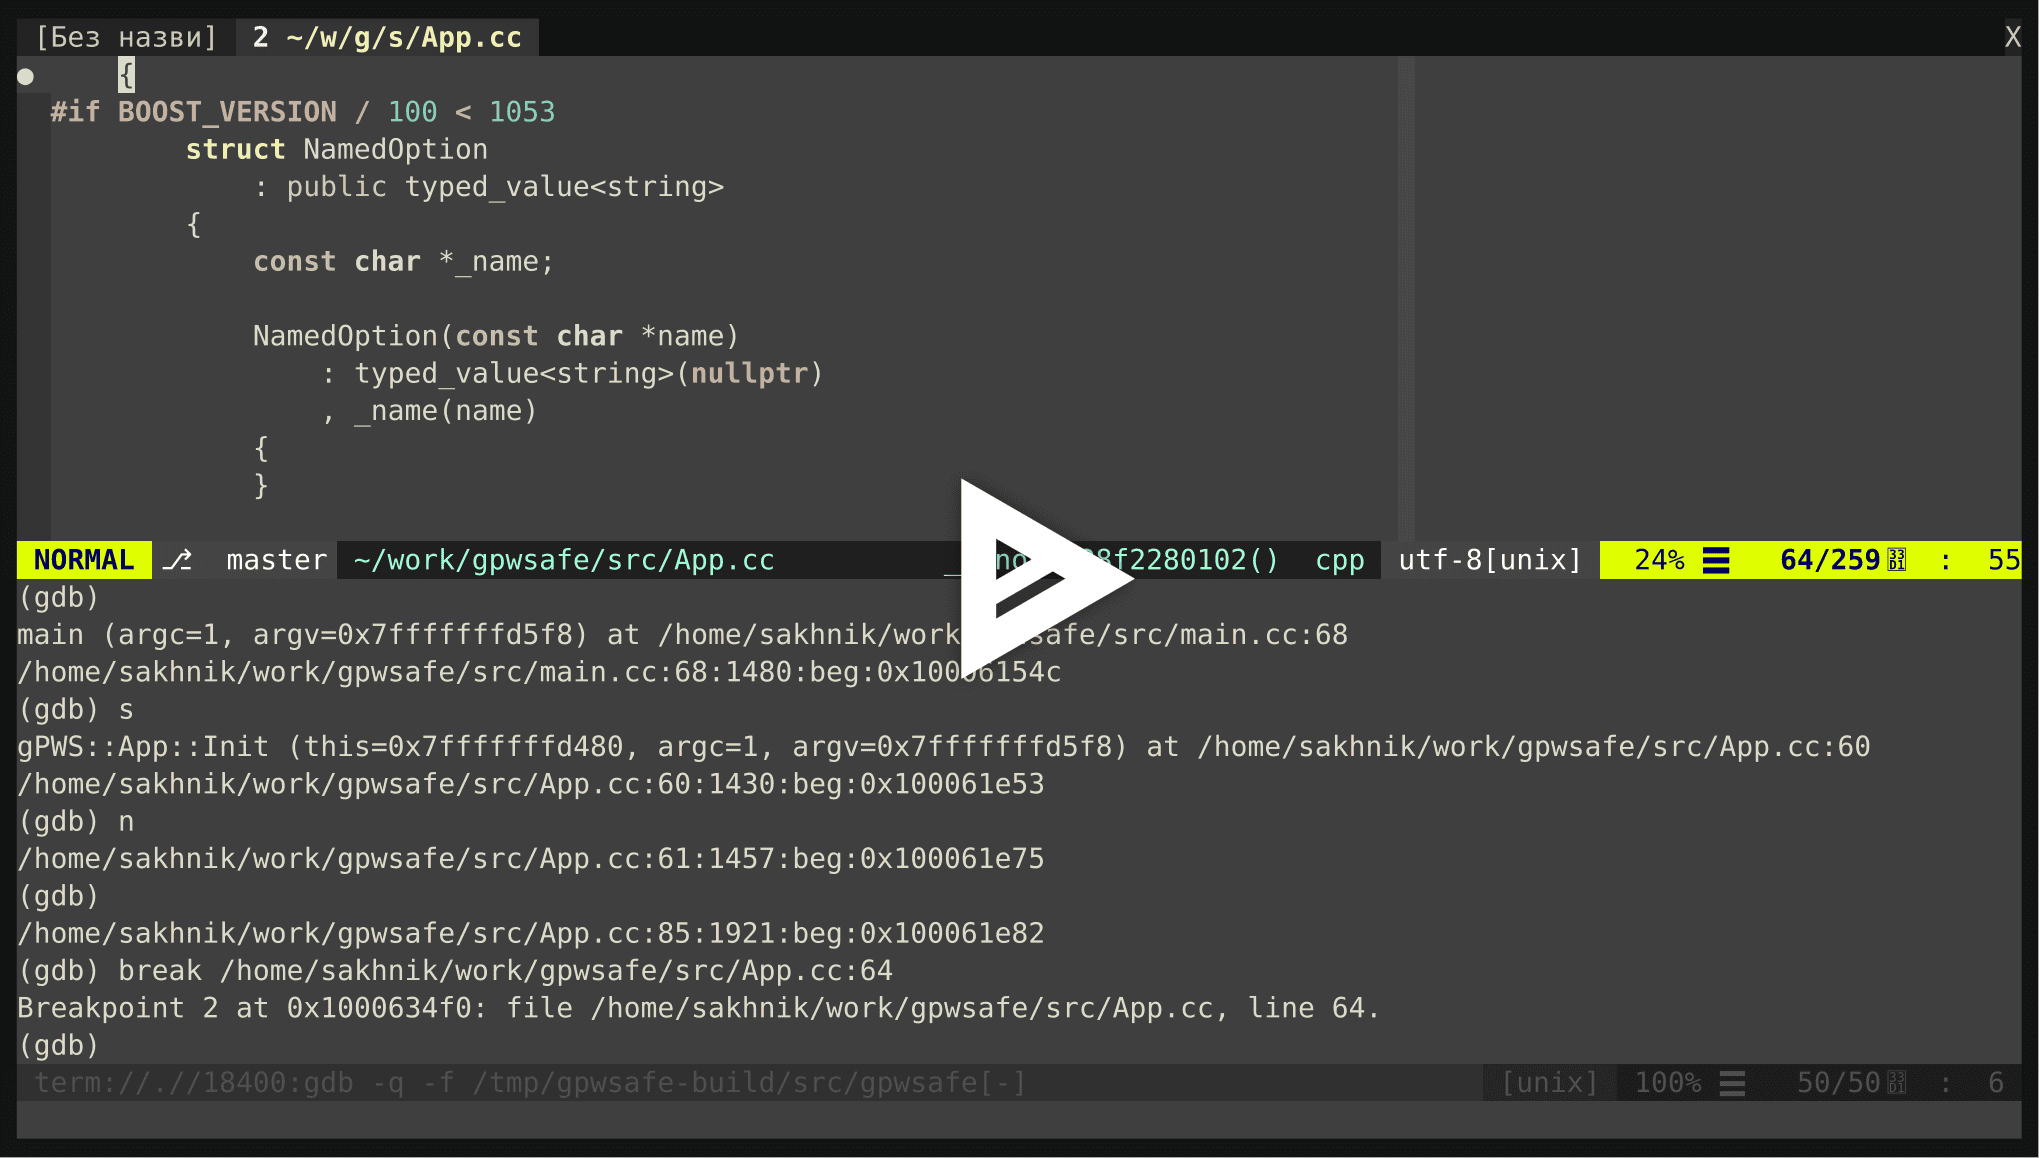2039x1158 pixels.
Task: Click the lines icon next to 24%
Action: click(1716, 560)
